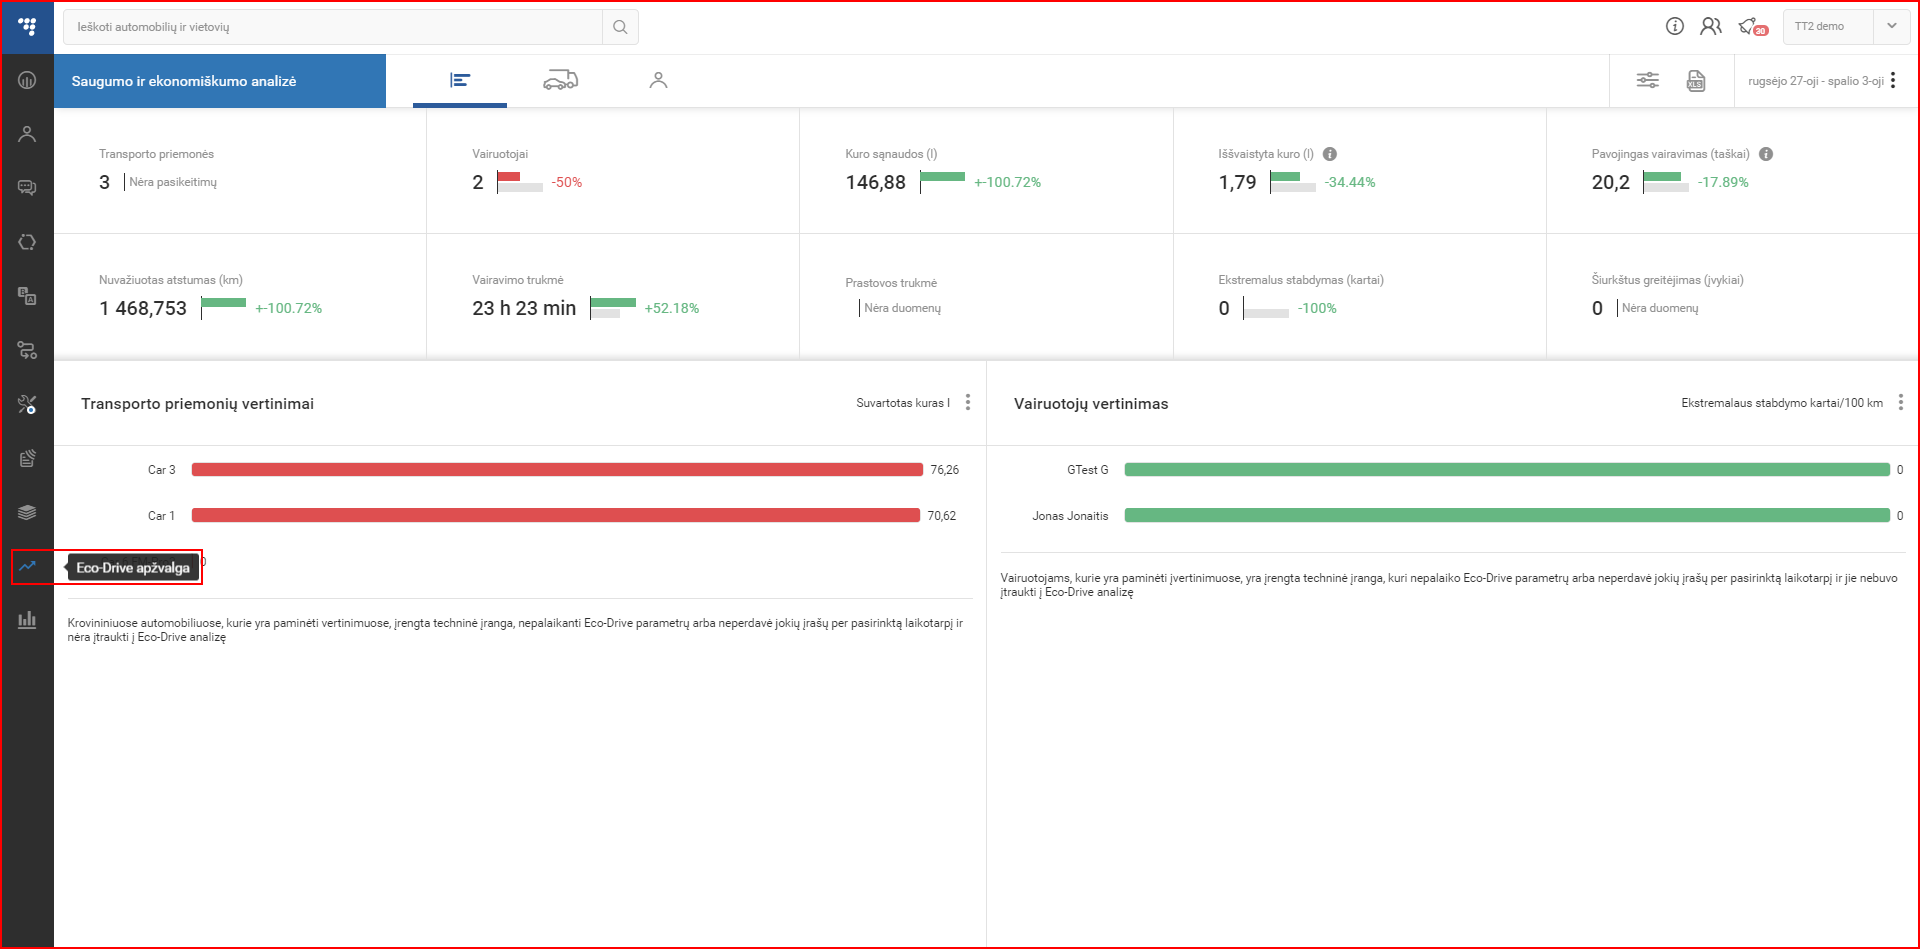This screenshot has height=949, width=1920.
Task: Click the Vairuotojai -50% change indicator
Action: [x=567, y=182]
